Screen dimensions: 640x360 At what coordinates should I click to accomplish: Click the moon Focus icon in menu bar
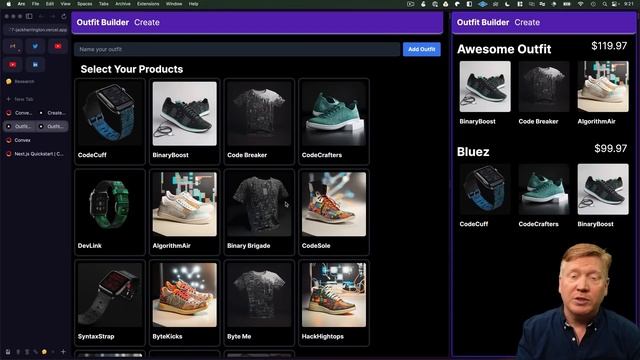click(507, 4)
